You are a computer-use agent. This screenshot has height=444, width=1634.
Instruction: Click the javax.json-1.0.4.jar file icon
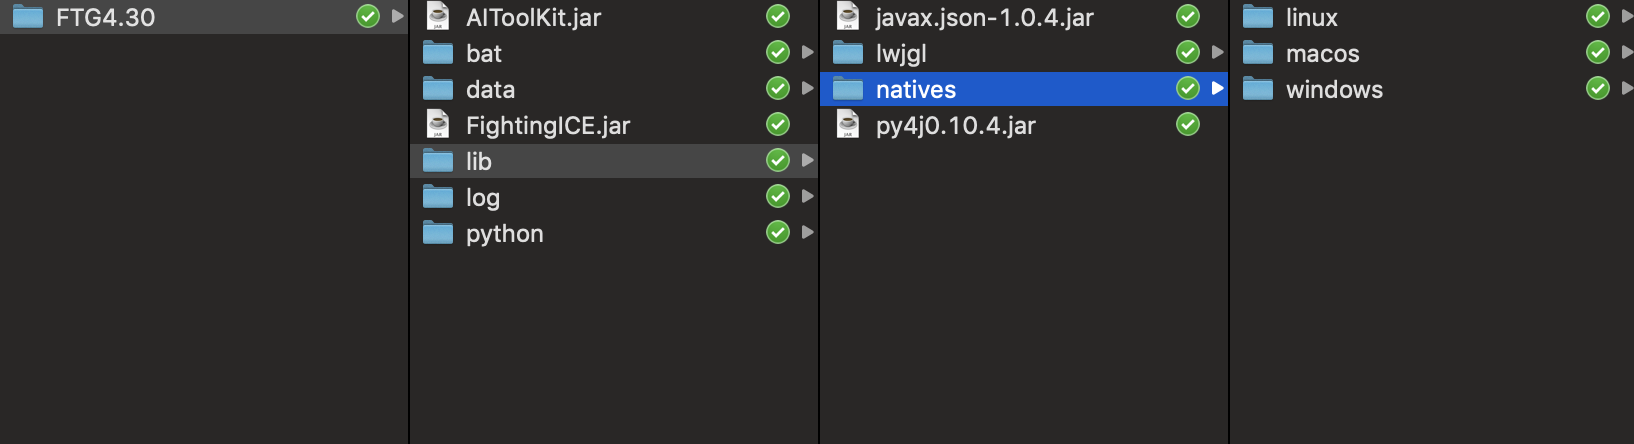coord(848,16)
